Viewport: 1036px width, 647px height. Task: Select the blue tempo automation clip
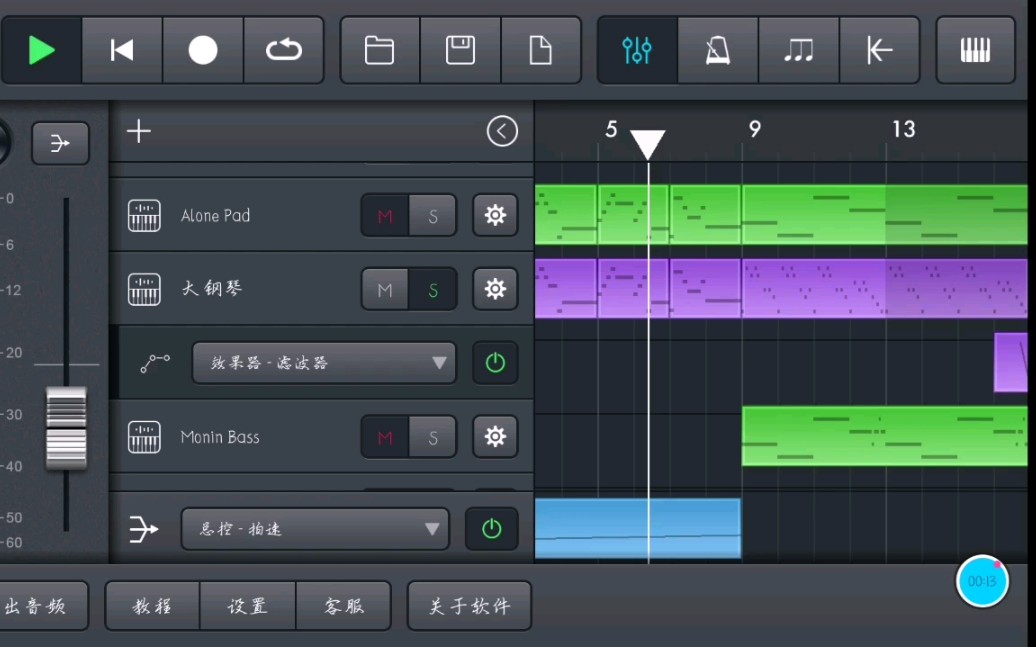tap(638, 529)
